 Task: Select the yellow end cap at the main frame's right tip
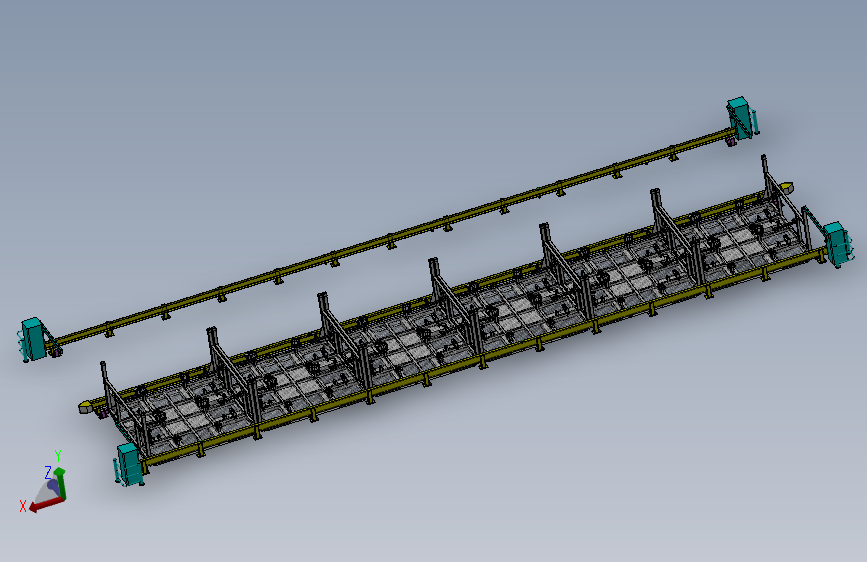click(x=786, y=187)
